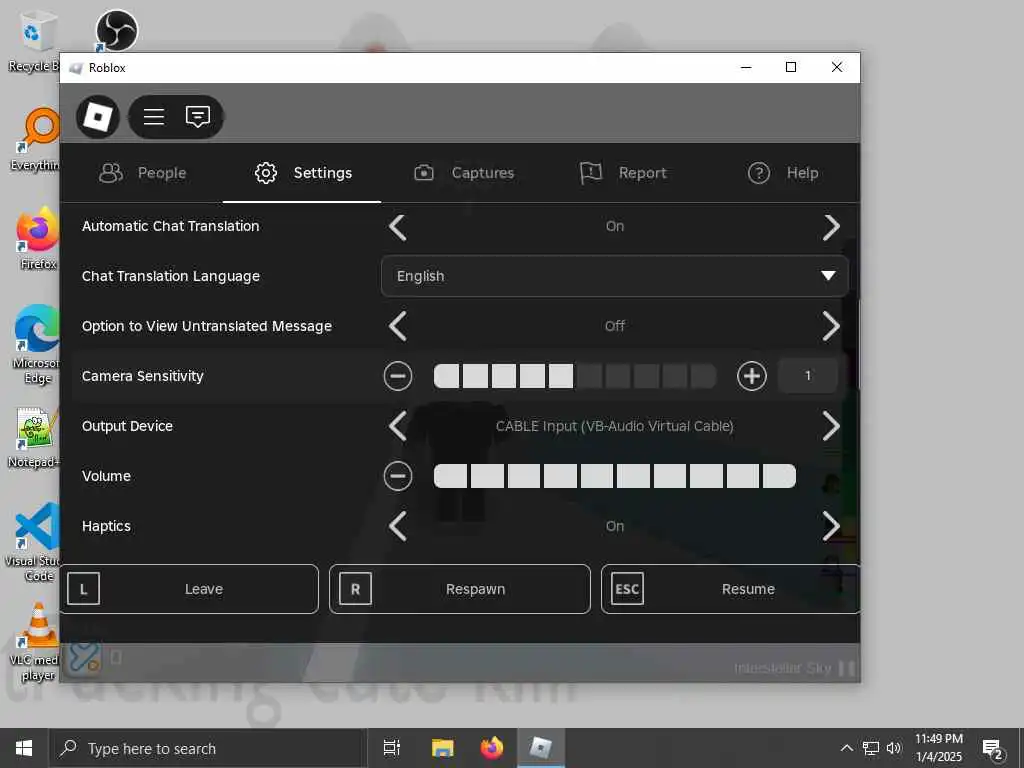Click the Camera Sensitivity value field
The height and width of the screenshot is (768, 1024).
coord(808,376)
